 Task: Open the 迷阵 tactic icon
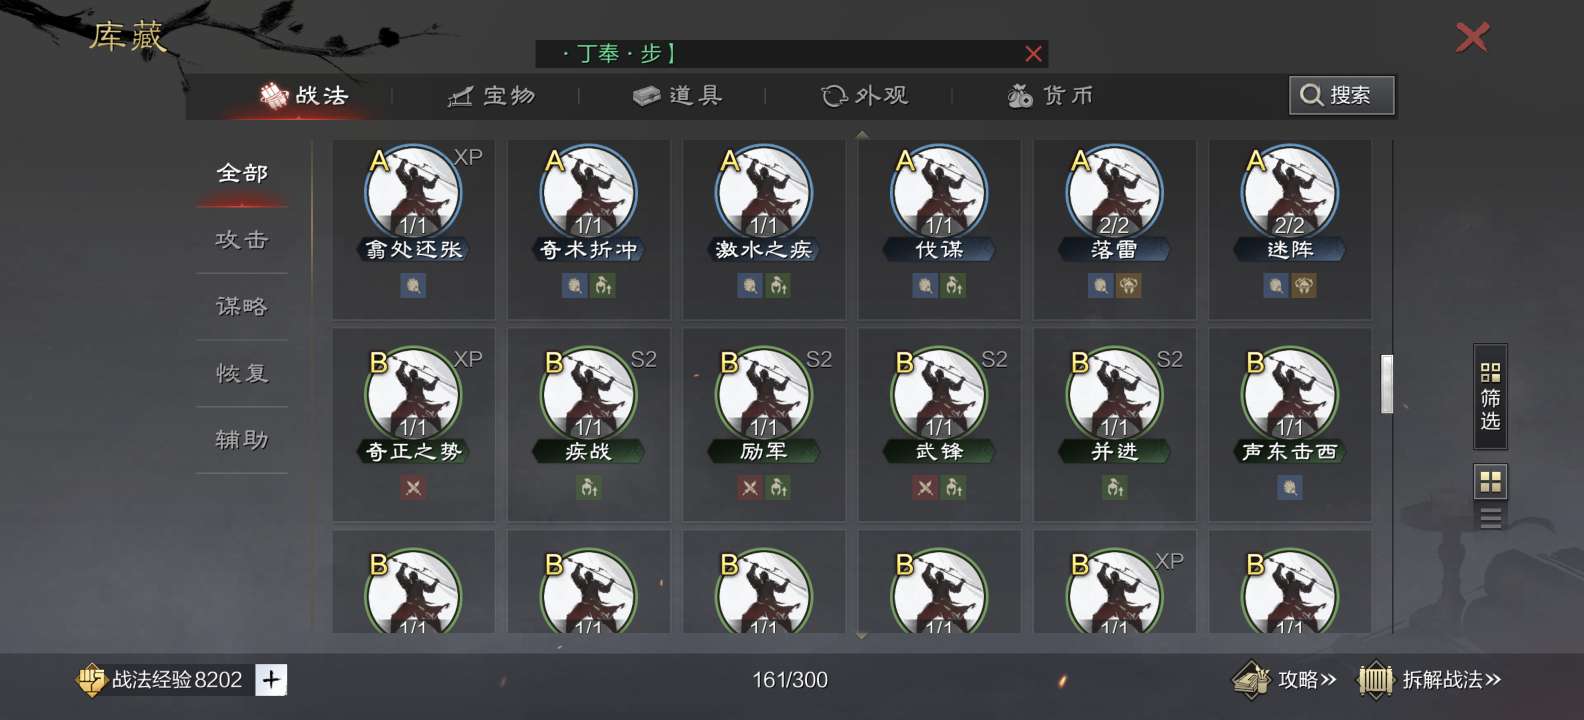(x=1289, y=193)
